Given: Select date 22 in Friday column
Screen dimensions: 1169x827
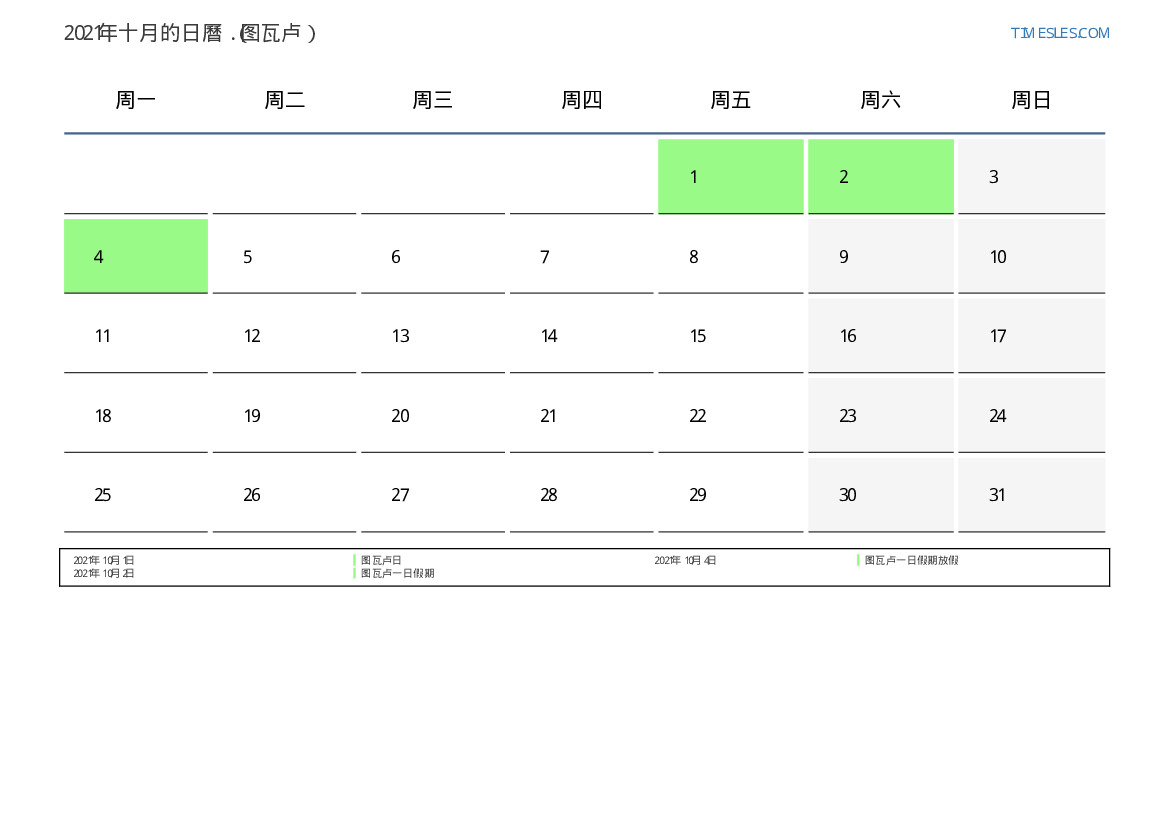Looking at the screenshot, I should (731, 416).
